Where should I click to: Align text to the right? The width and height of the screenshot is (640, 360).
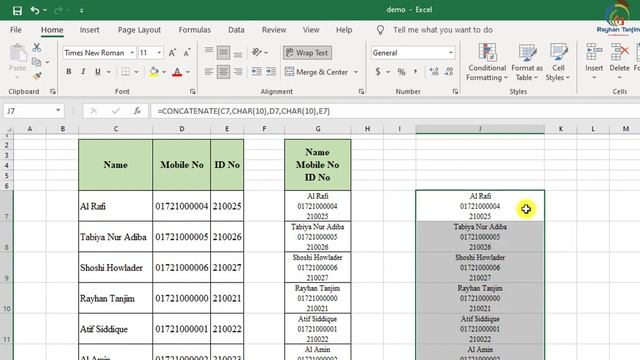[238, 72]
